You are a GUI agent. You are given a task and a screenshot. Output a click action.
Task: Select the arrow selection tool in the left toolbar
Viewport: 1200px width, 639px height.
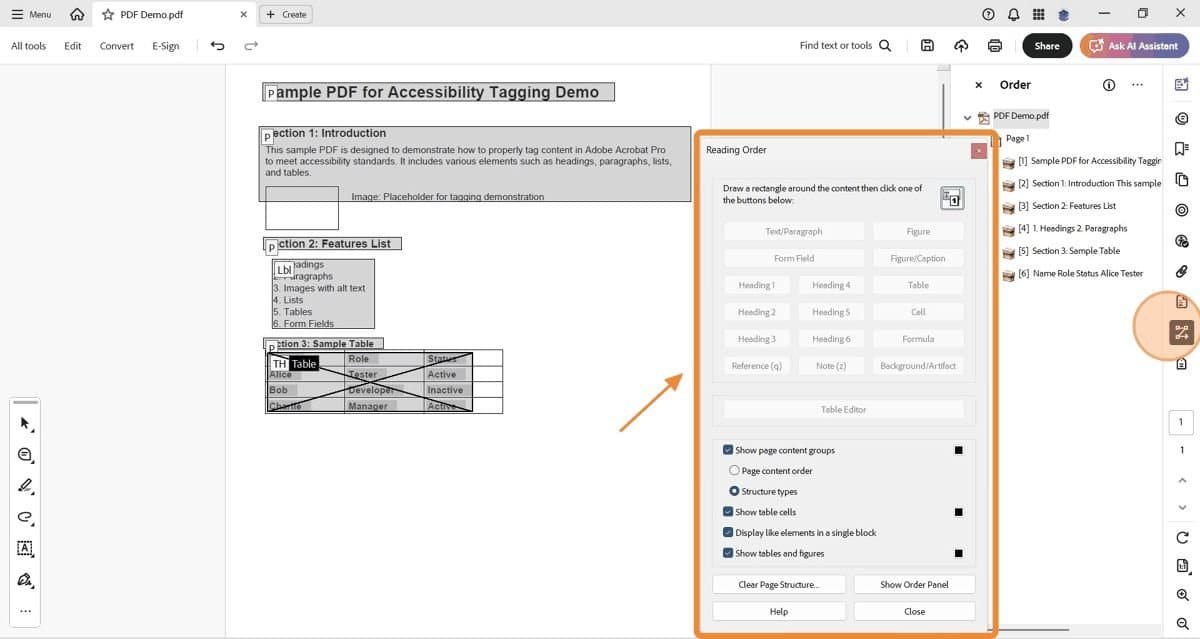coord(24,423)
